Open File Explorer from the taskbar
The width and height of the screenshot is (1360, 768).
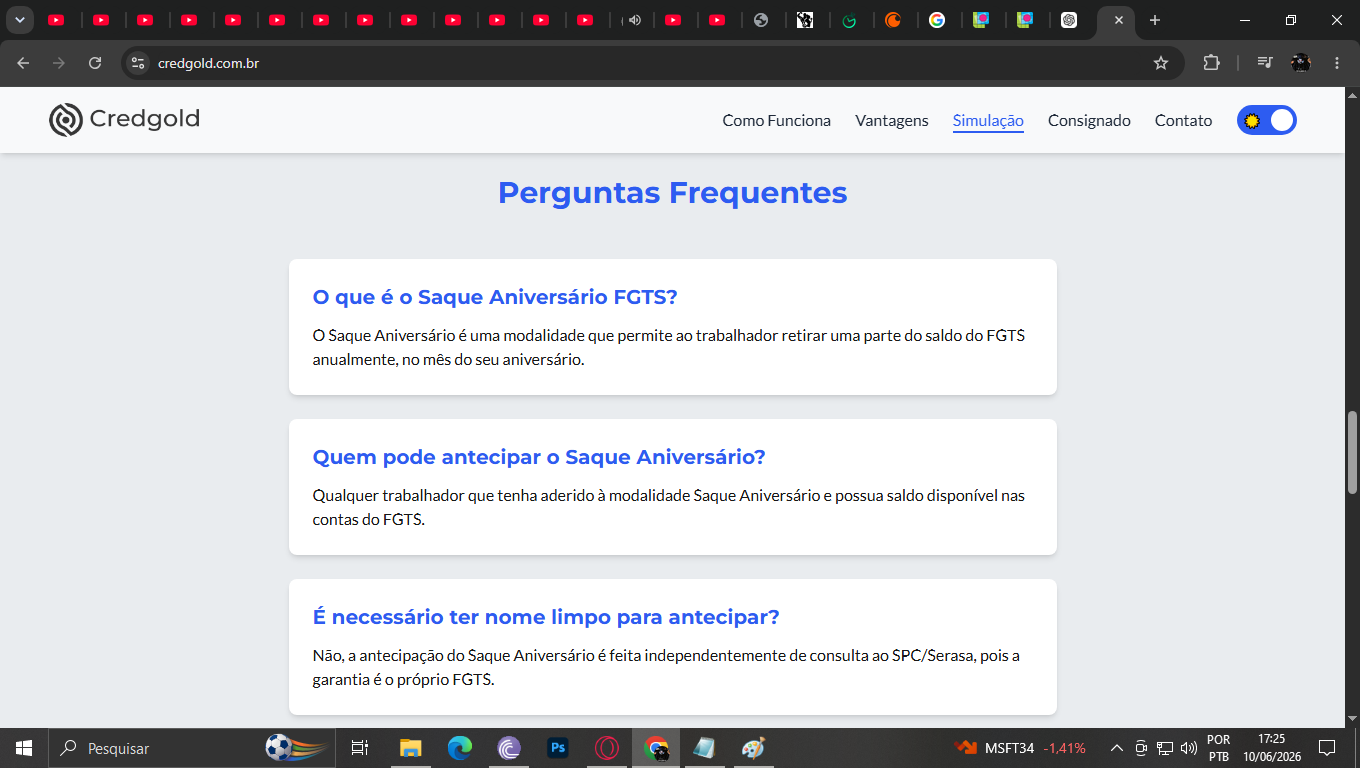(x=411, y=748)
